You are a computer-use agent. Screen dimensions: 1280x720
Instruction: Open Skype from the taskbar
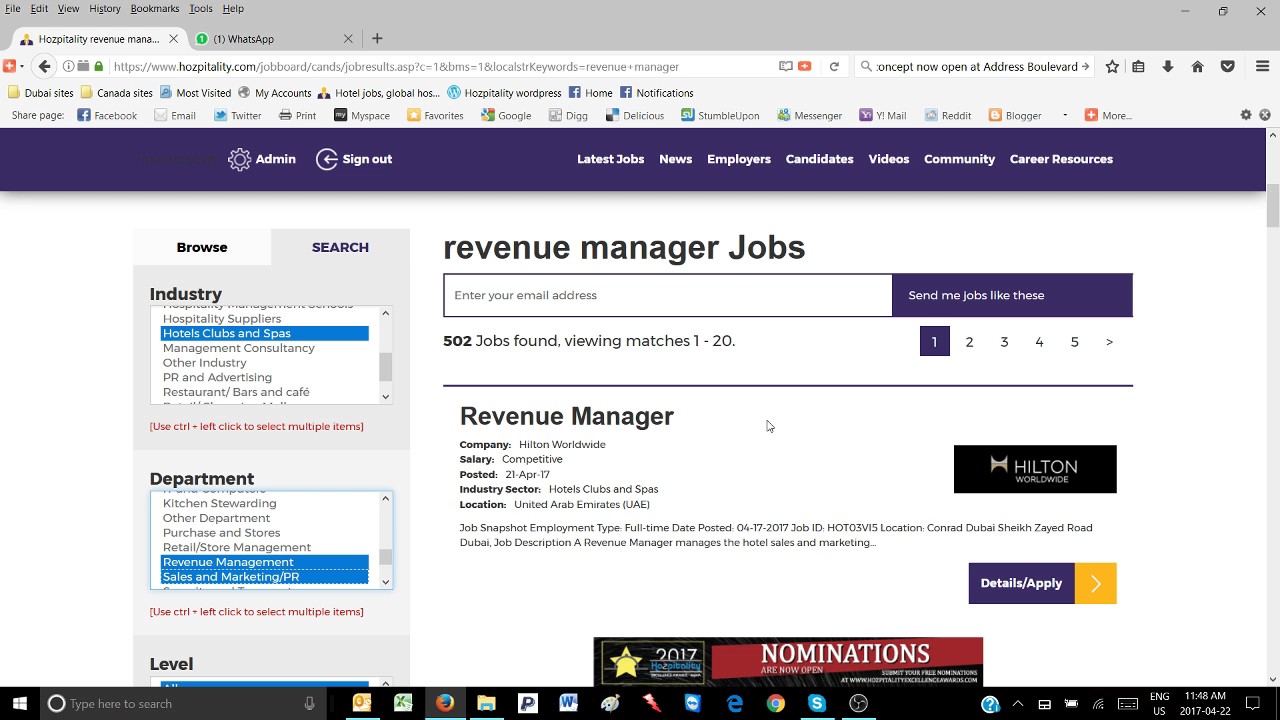[x=817, y=703]
